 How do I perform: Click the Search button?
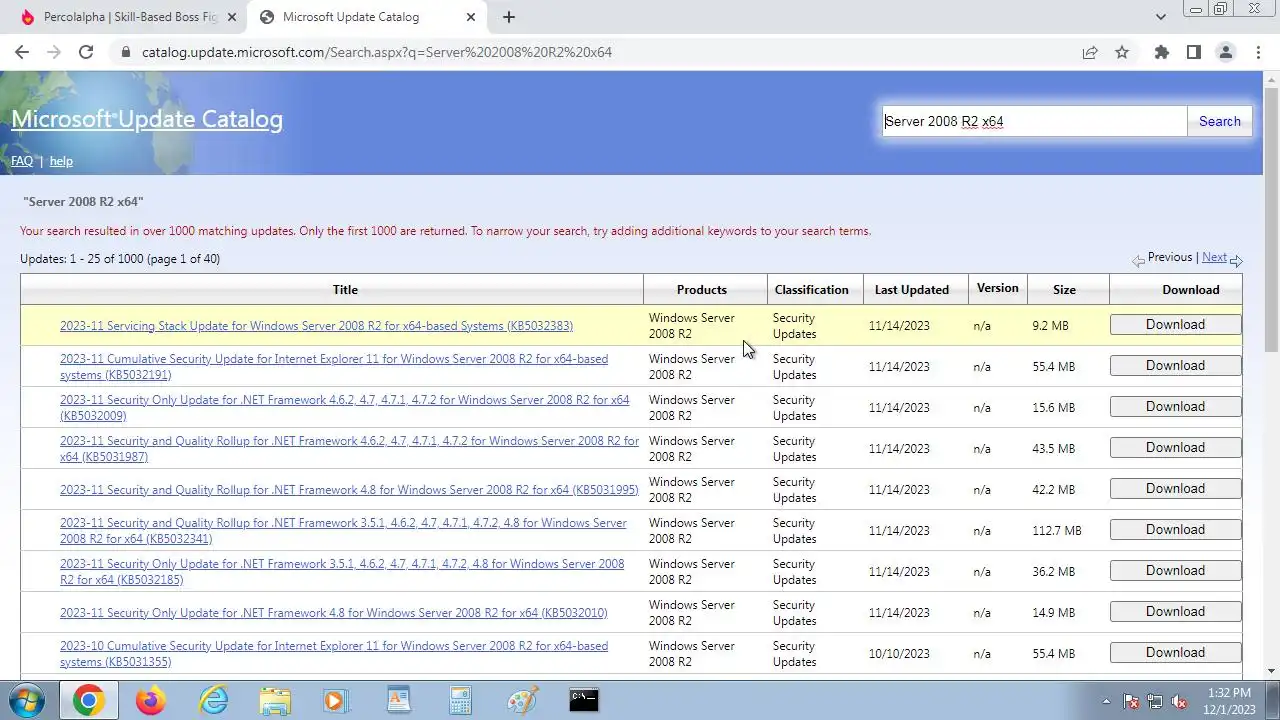coord(1219,121)
